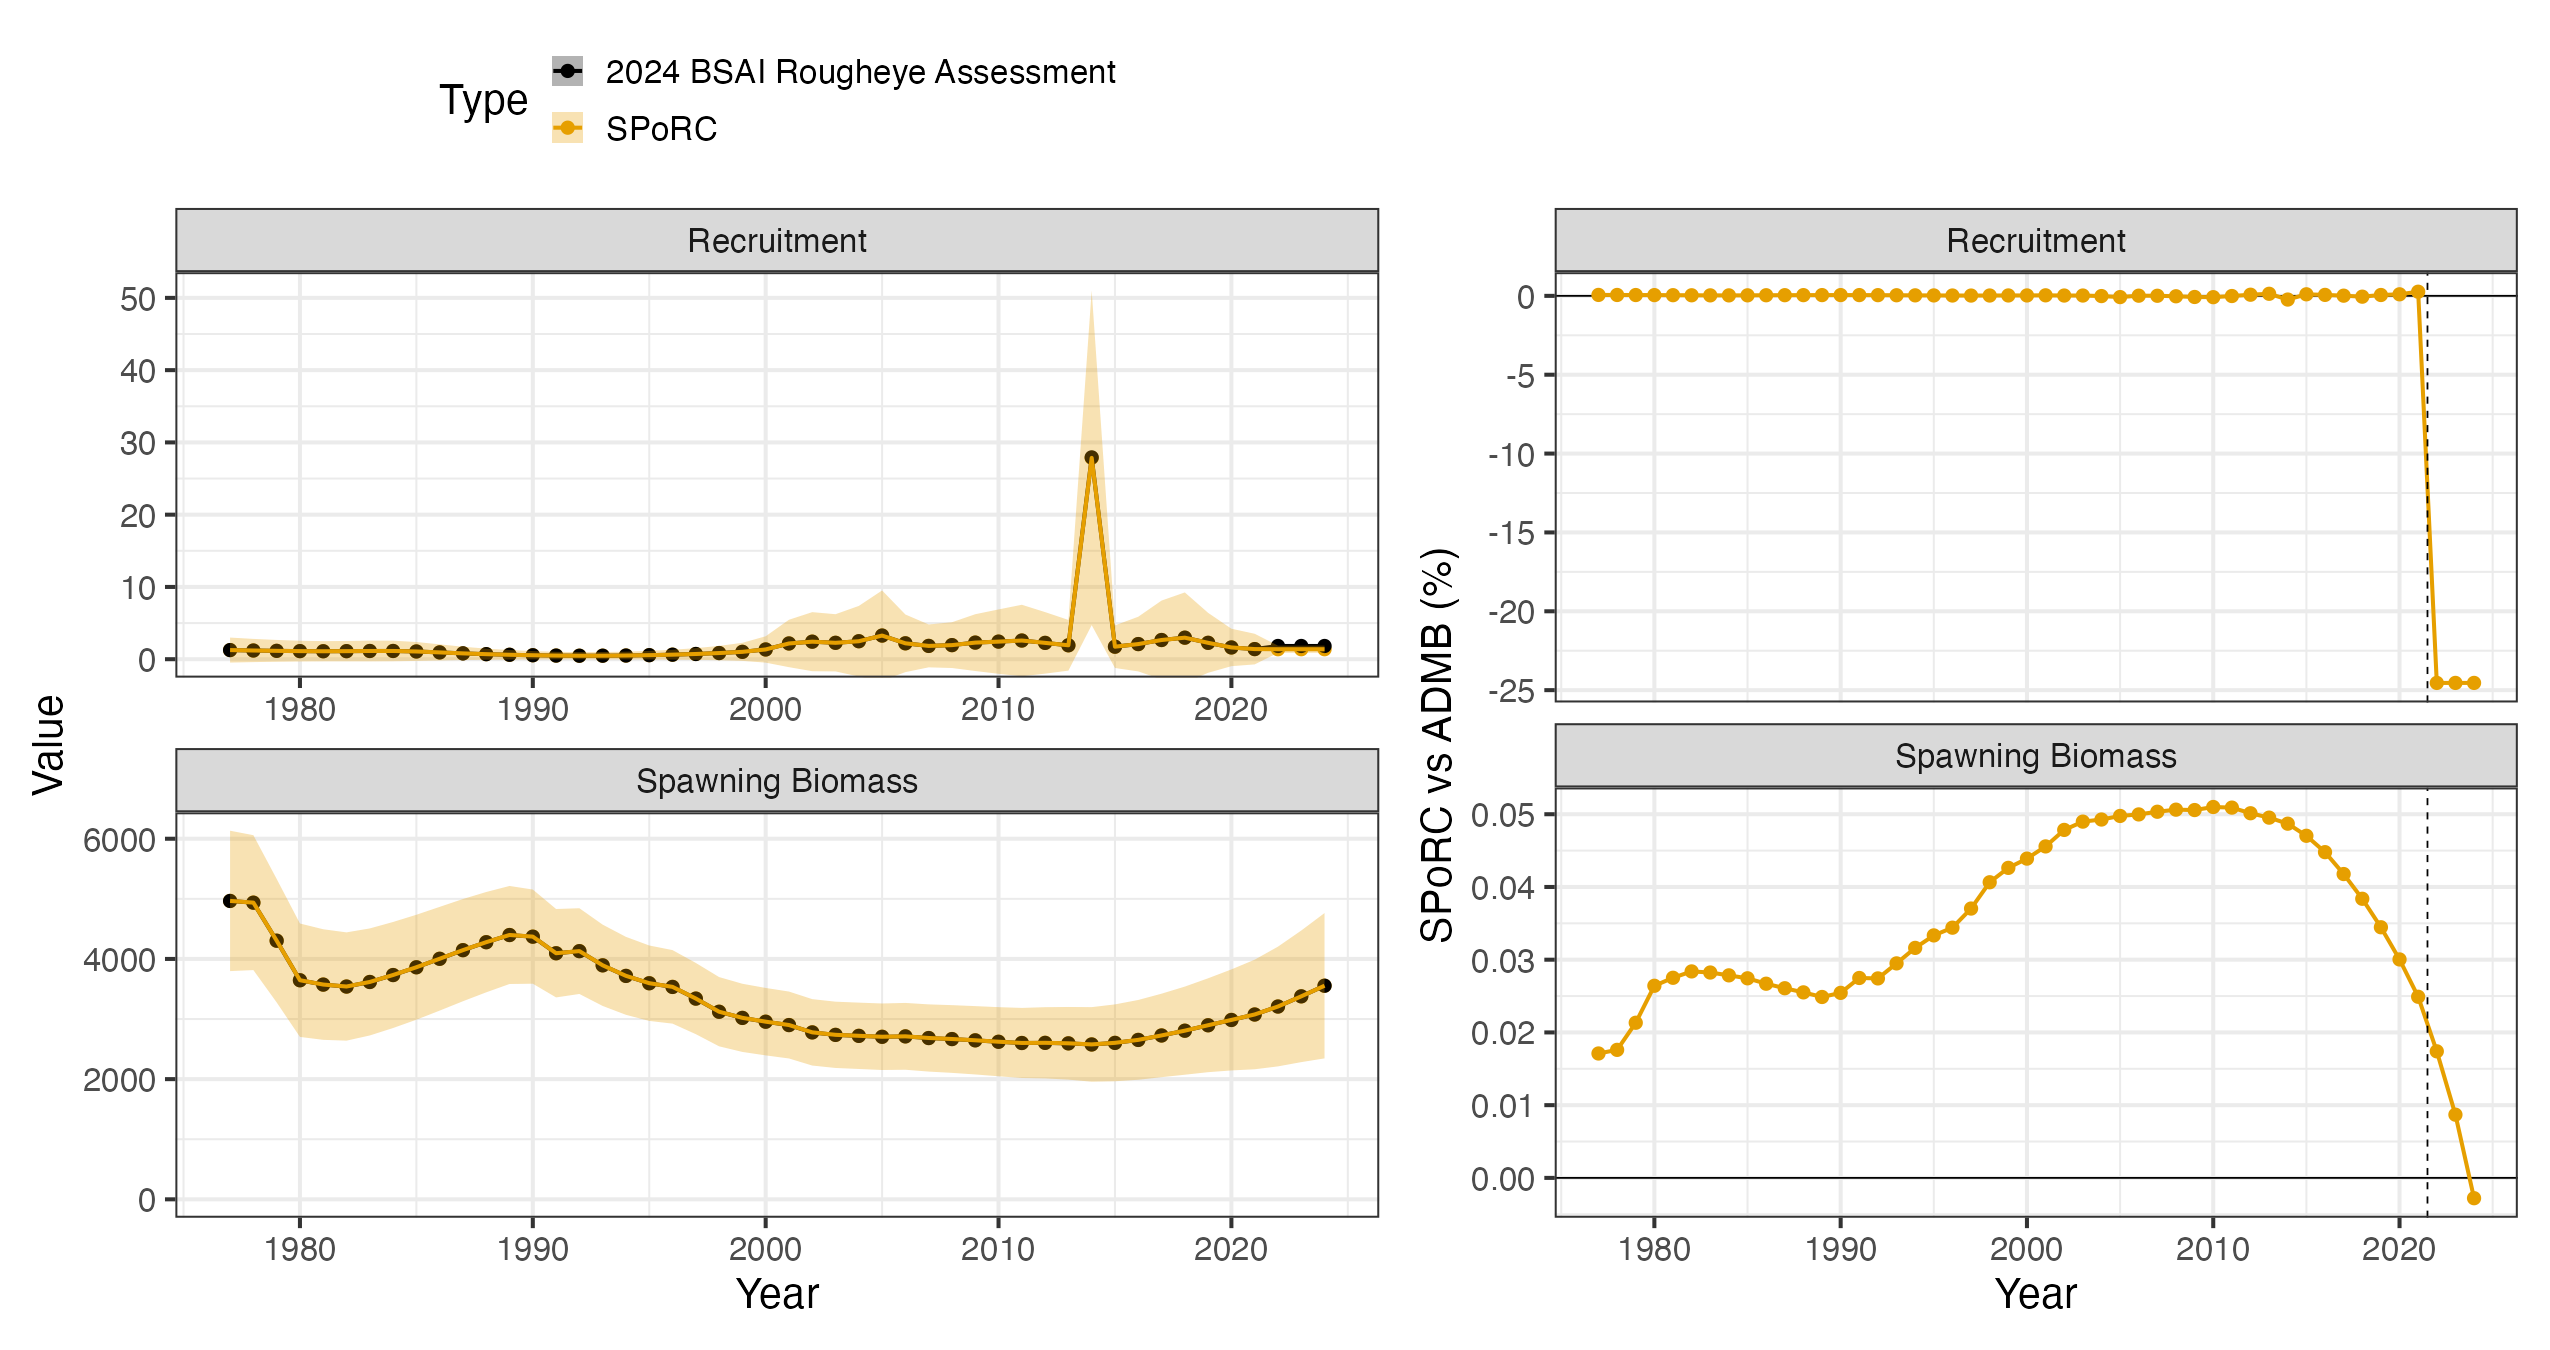The width and height of the screenshot is (2550, 1350).
Task: Click the last recruitment difference point near -25
Action: (x=2473, y=683)
